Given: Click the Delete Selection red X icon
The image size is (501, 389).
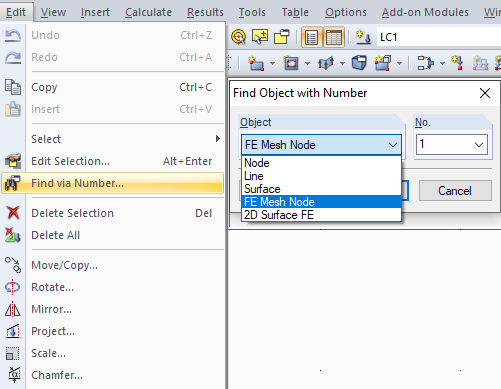Looking at the screenshot, I should (x=13, y=213).
